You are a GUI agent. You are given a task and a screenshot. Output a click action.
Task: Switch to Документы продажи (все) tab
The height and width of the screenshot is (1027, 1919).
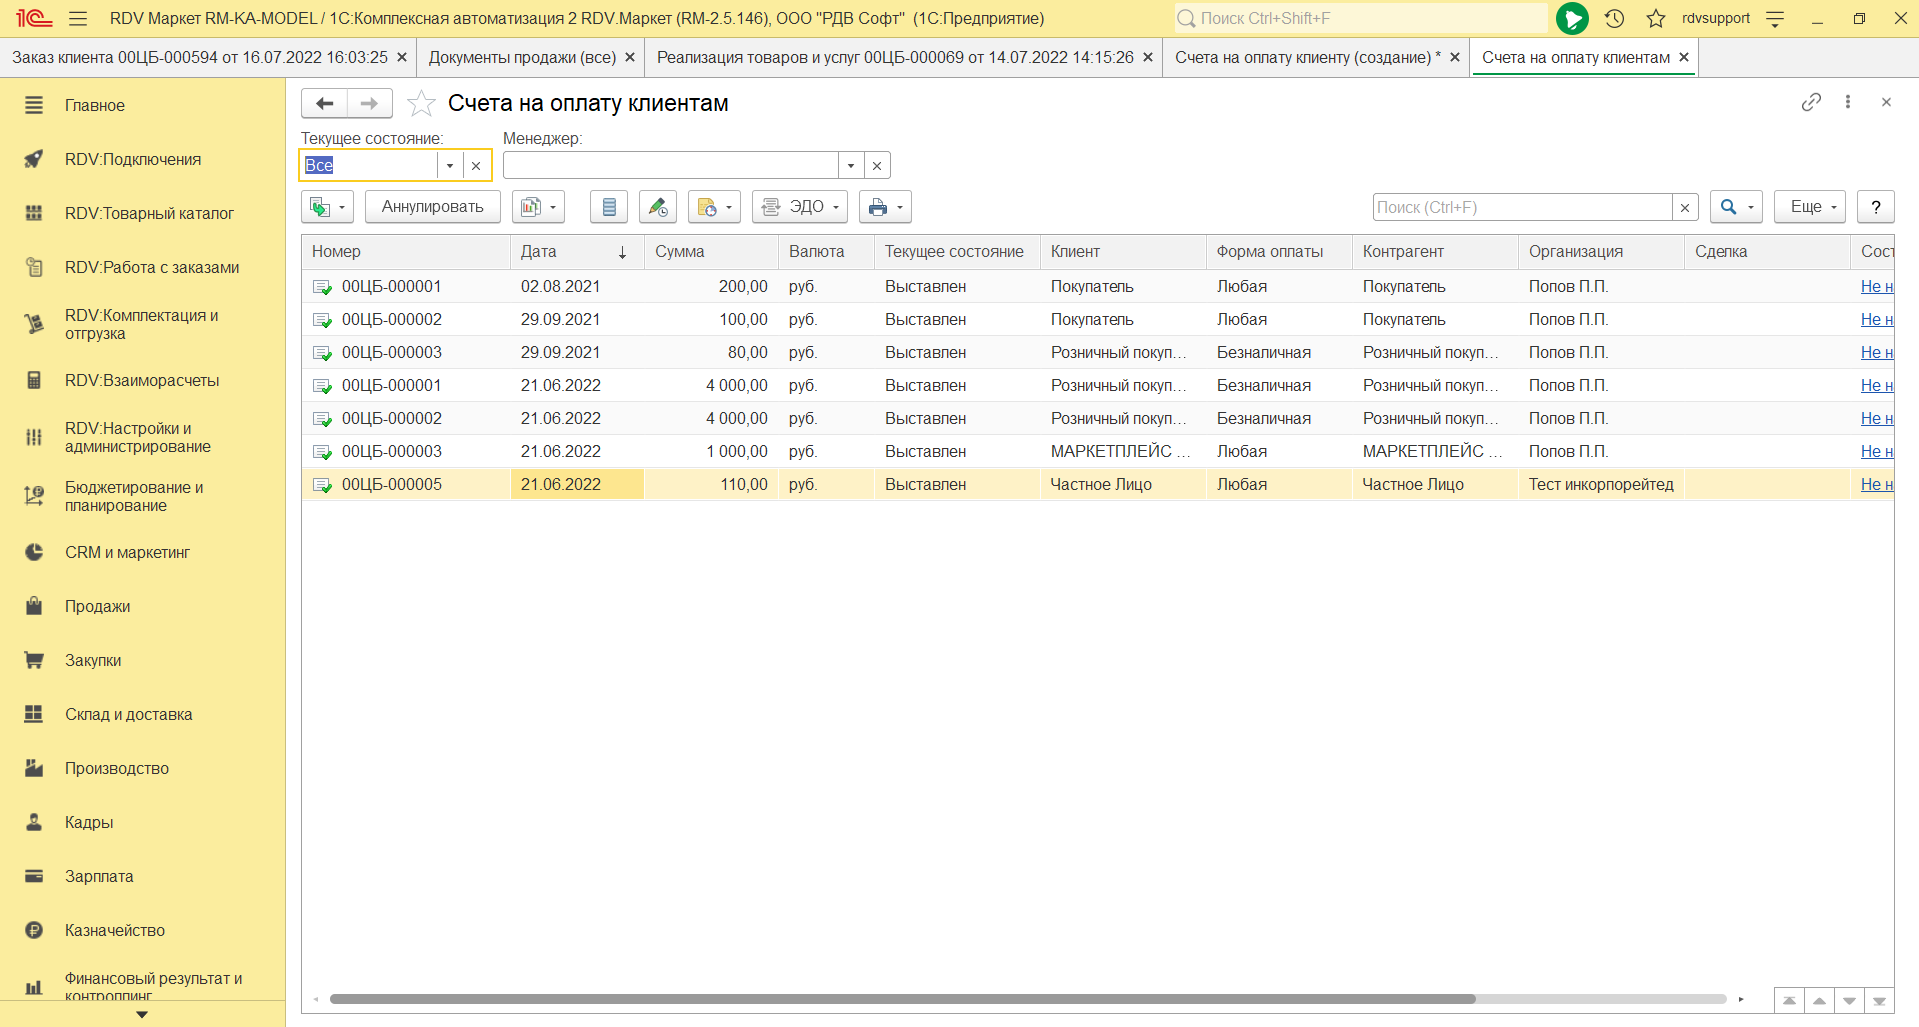(x=522, y=57)
